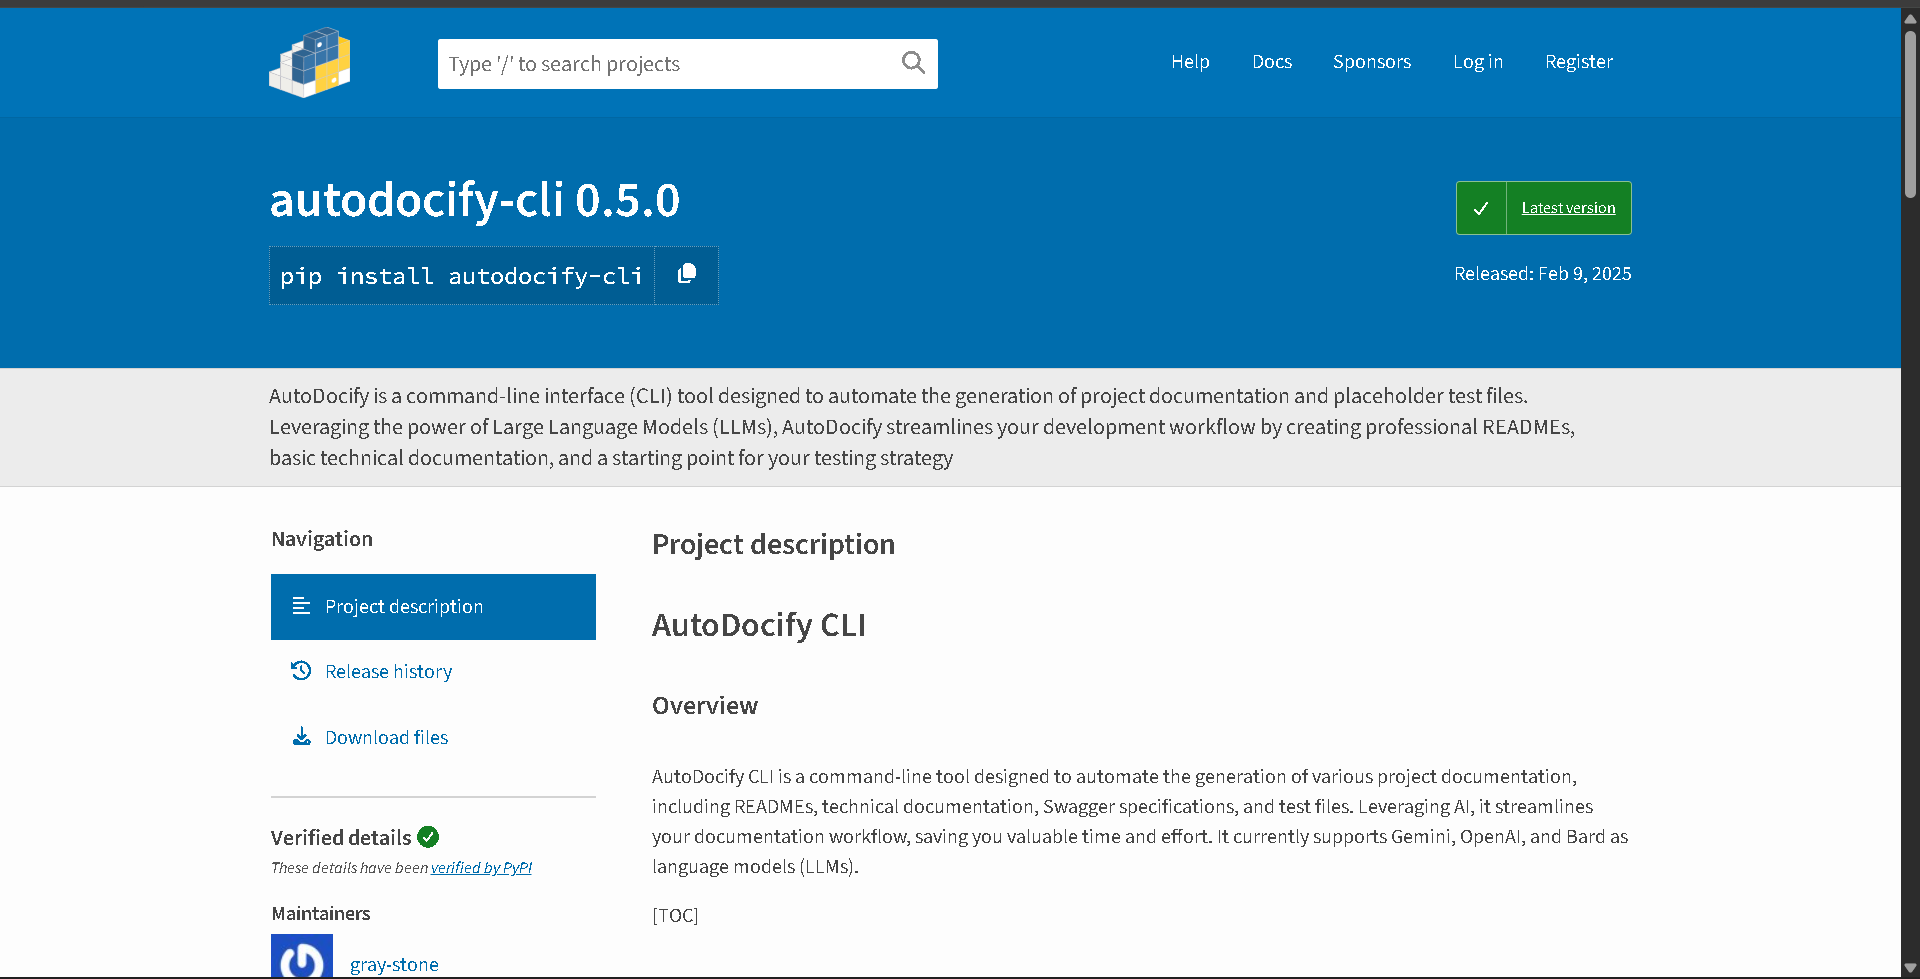Click the Download files icon
This screenshot has width=1920, height=979.
[x=301, y=737]
